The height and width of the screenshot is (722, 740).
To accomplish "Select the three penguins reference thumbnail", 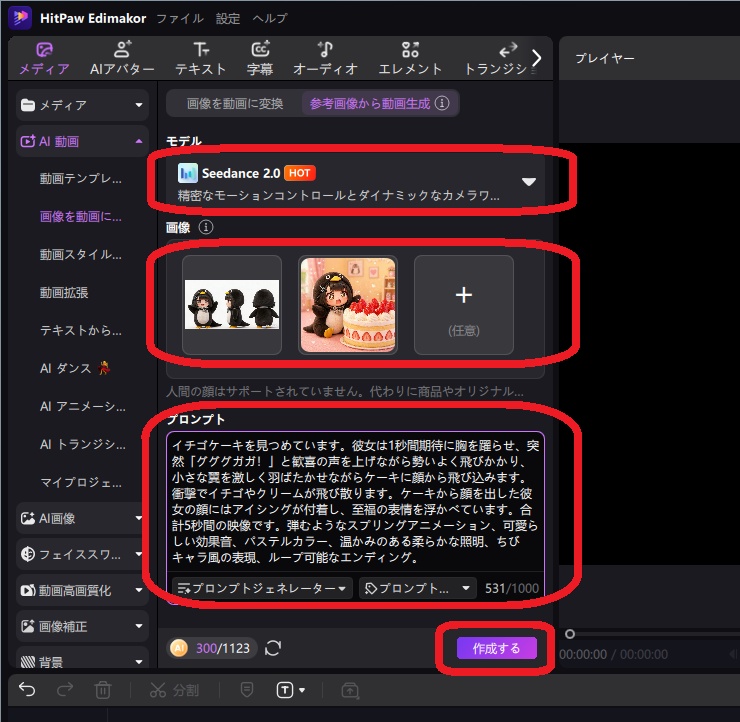I will 232,305.
